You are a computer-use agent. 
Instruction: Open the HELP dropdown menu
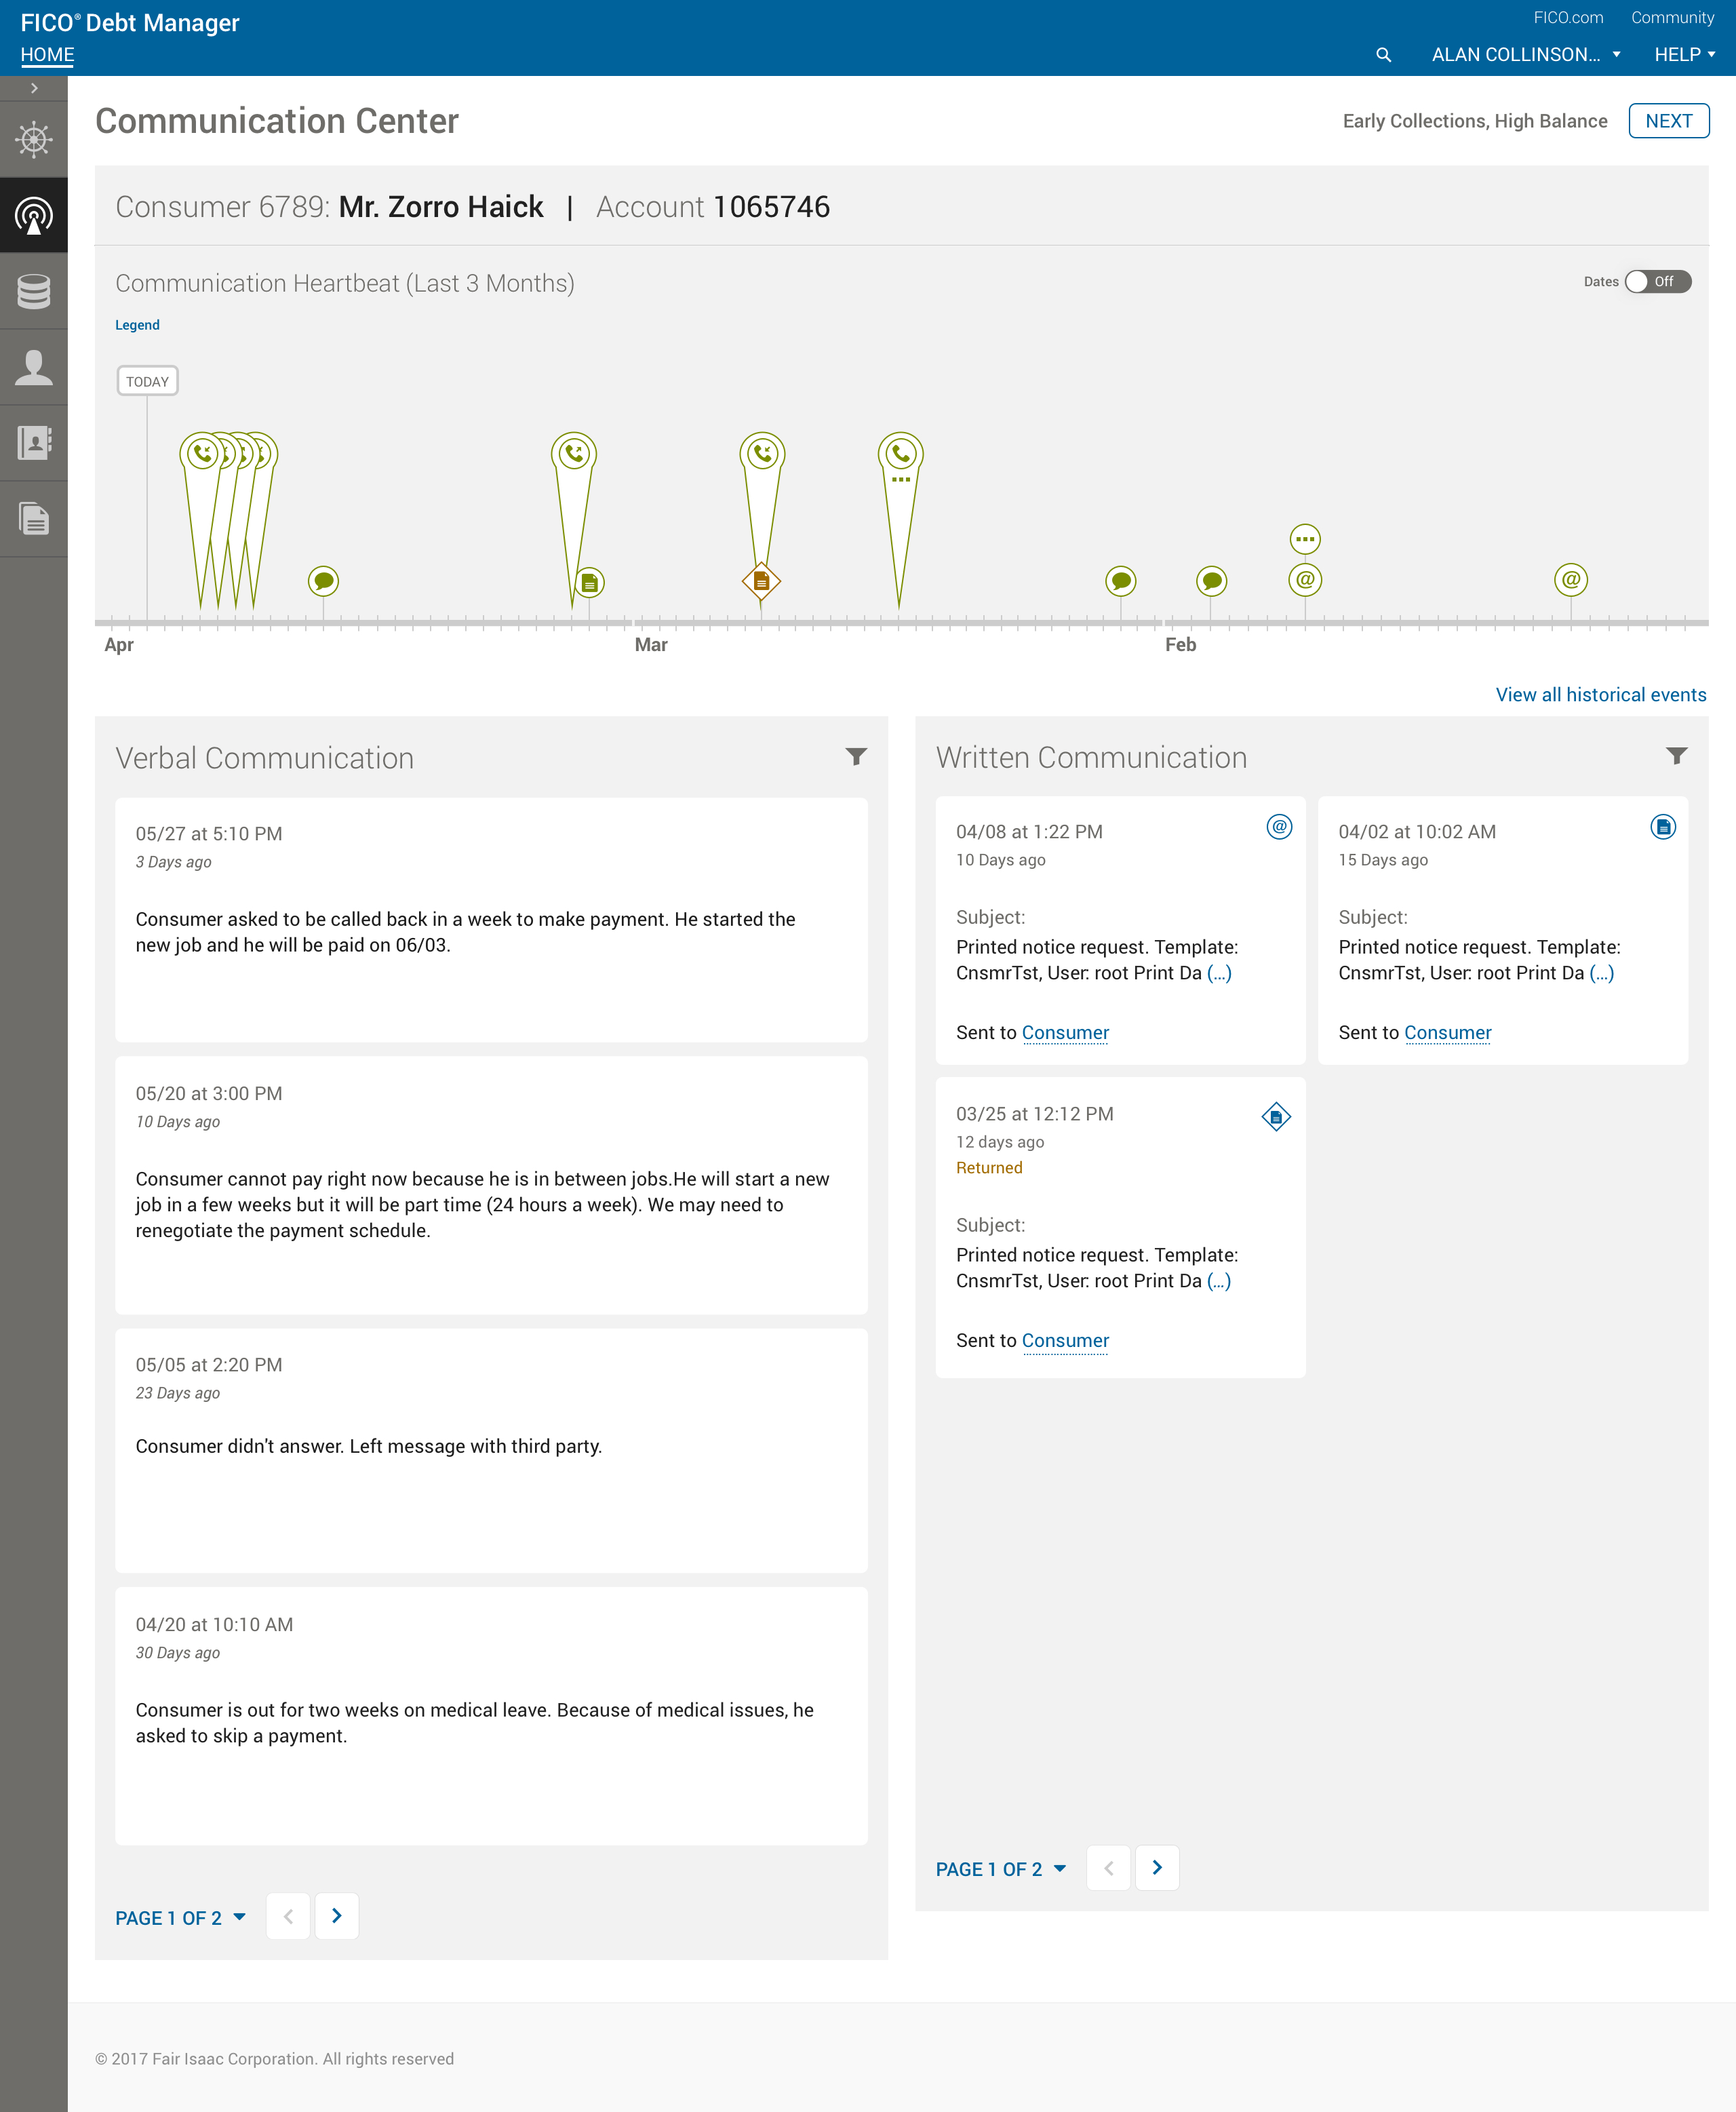(1684, 55)
